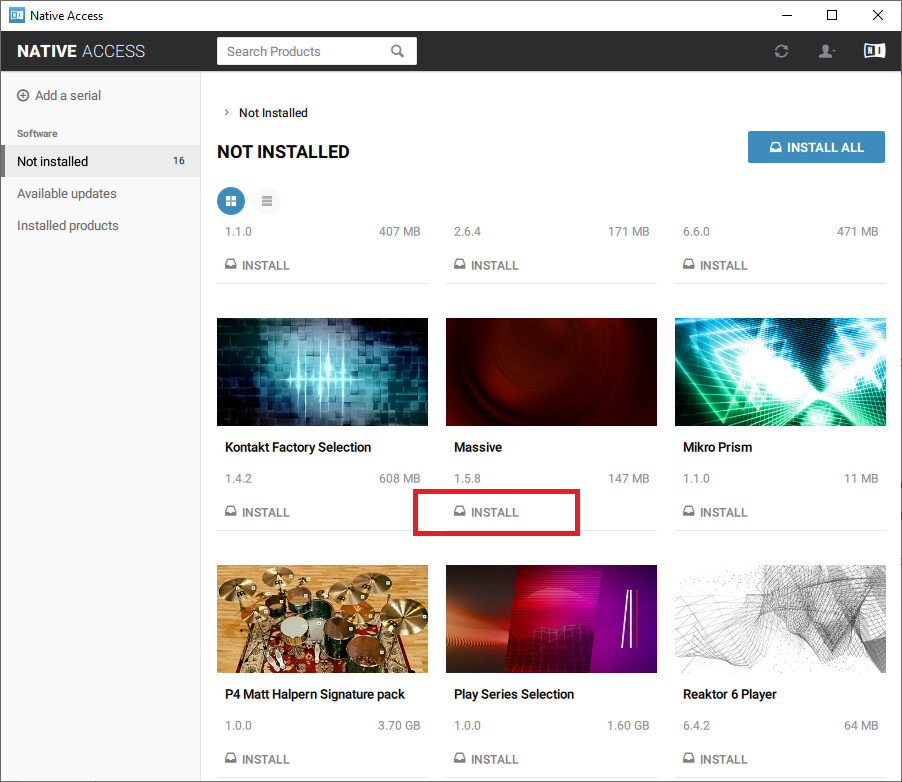
Task: Click the Mikro Prism thumbnail
Action: [x=780, y=372]
